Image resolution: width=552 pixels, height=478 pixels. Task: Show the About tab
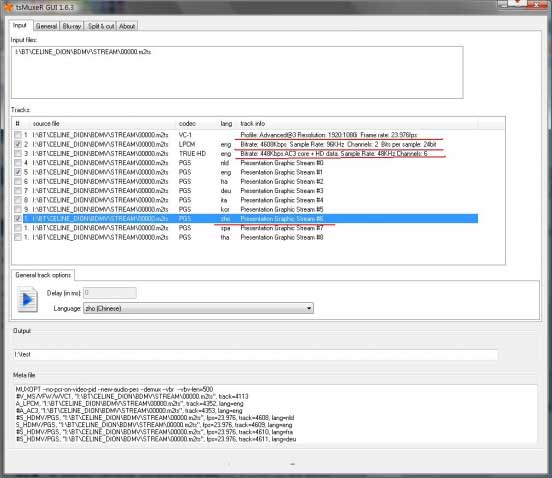click(x=127, y=26)
